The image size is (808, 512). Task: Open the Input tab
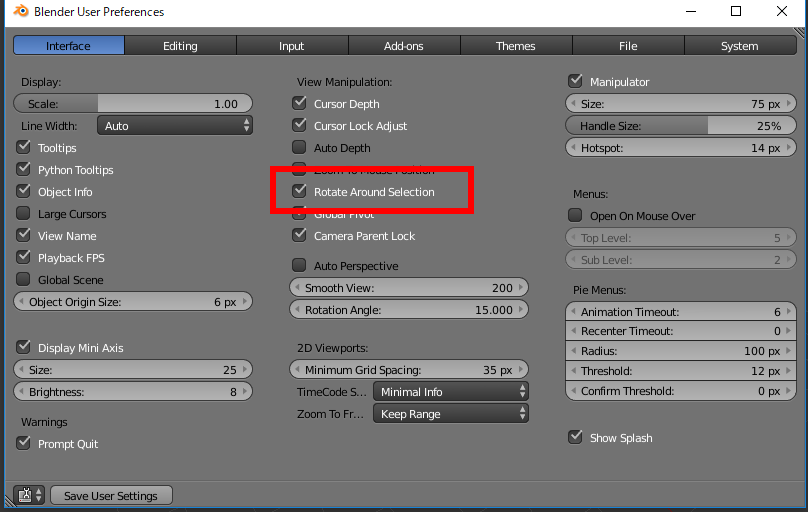pyautogui.click(x=292, y=46)
